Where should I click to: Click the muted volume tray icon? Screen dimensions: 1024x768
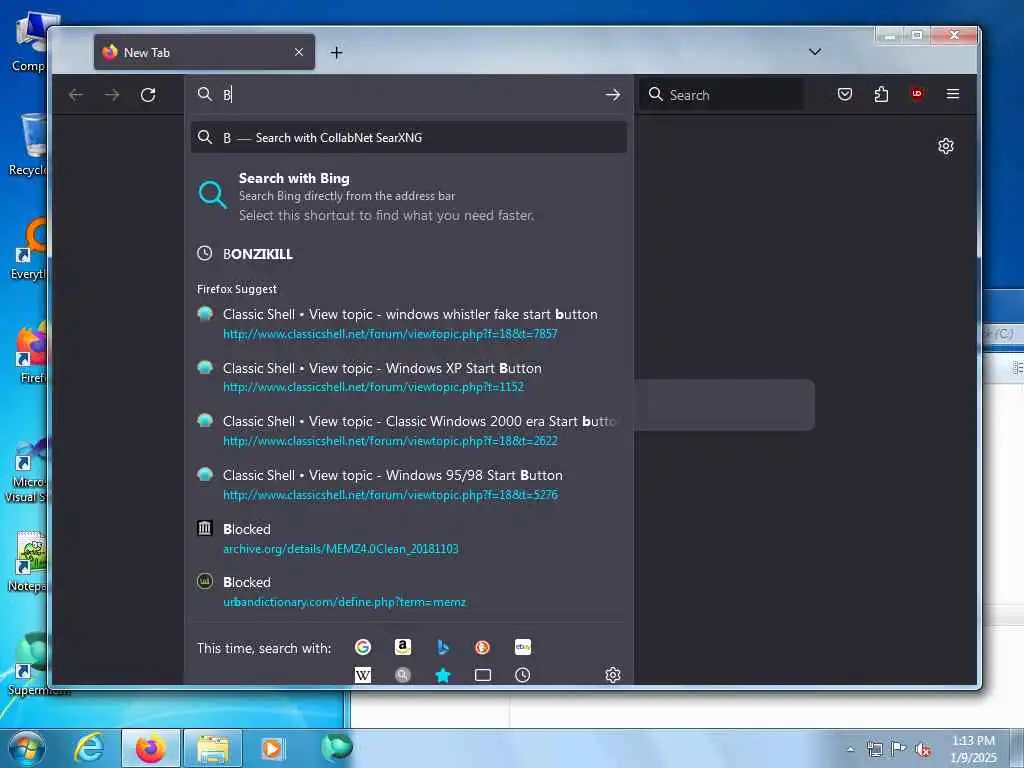click(x=923, y=749)
